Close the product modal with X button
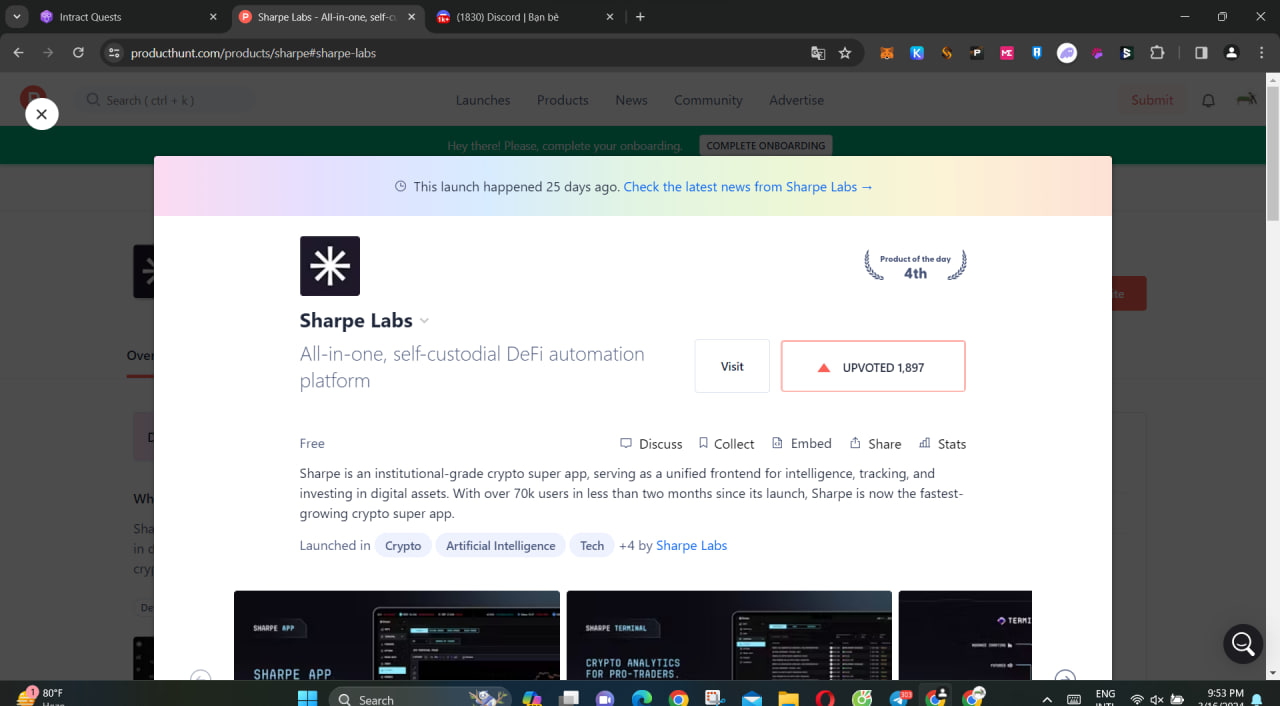This screenshot has width=1280, height=706. (x=41, y=114)
